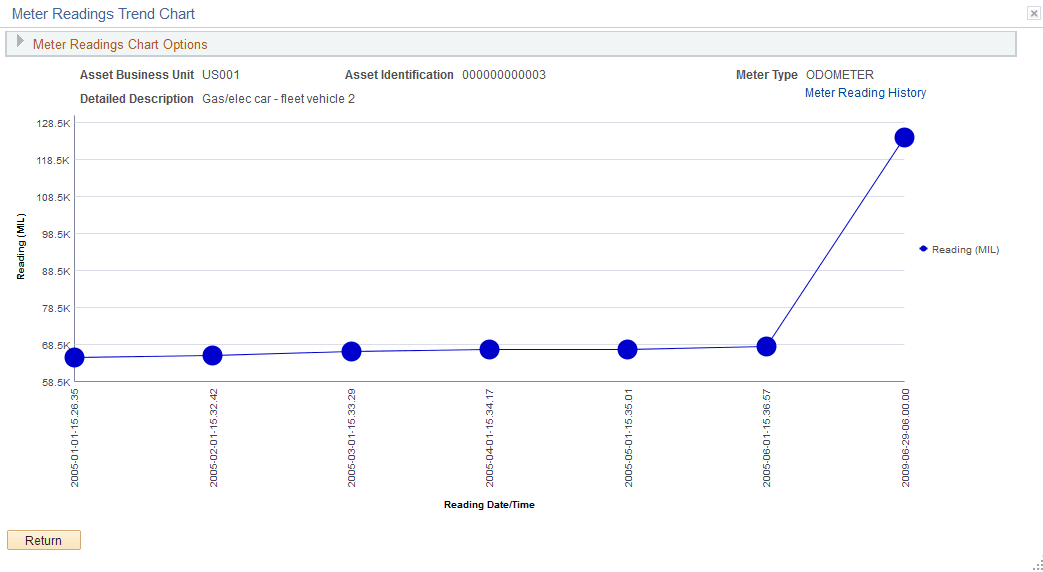This screenshot has width=1043, height=572.
Task: Click the Return button
Action: (x=44, y=540)
